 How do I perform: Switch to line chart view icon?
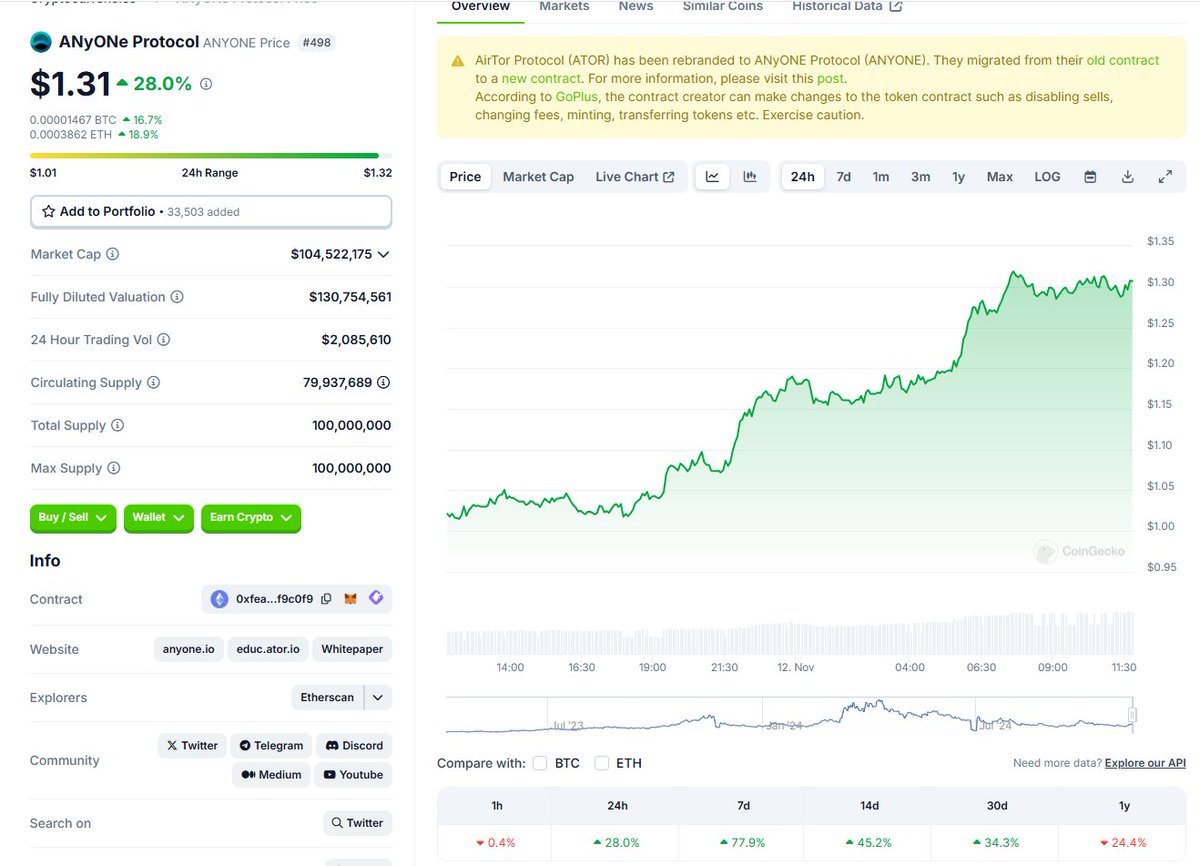point(712,177)
